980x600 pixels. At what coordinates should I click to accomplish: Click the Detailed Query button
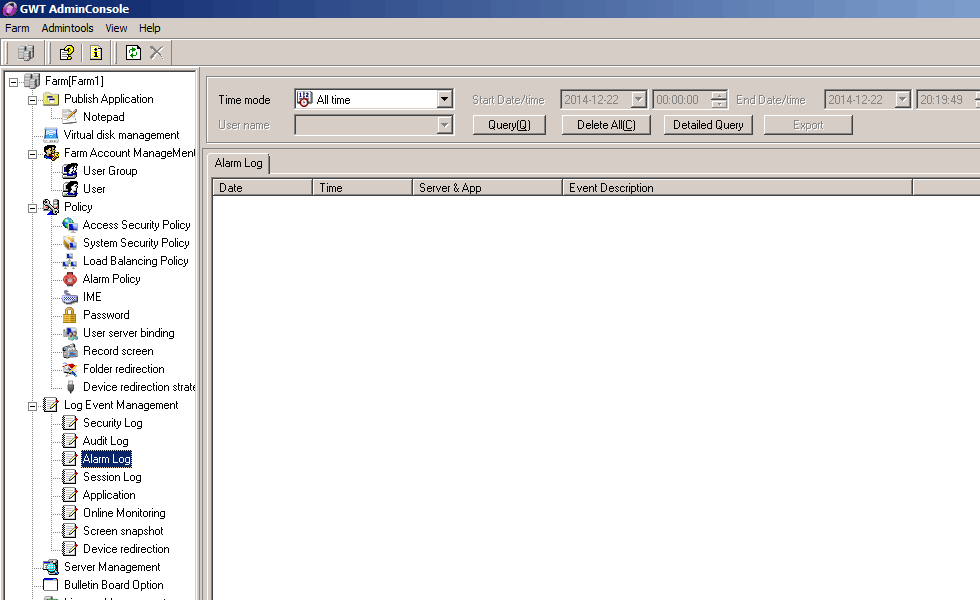pos(707,125)
